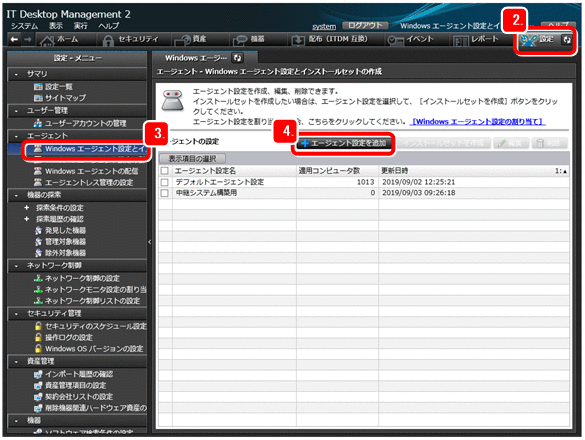585x440 pixels.
Task: Open ネットワーク制御リストの設定
Action: pos(92,301)
